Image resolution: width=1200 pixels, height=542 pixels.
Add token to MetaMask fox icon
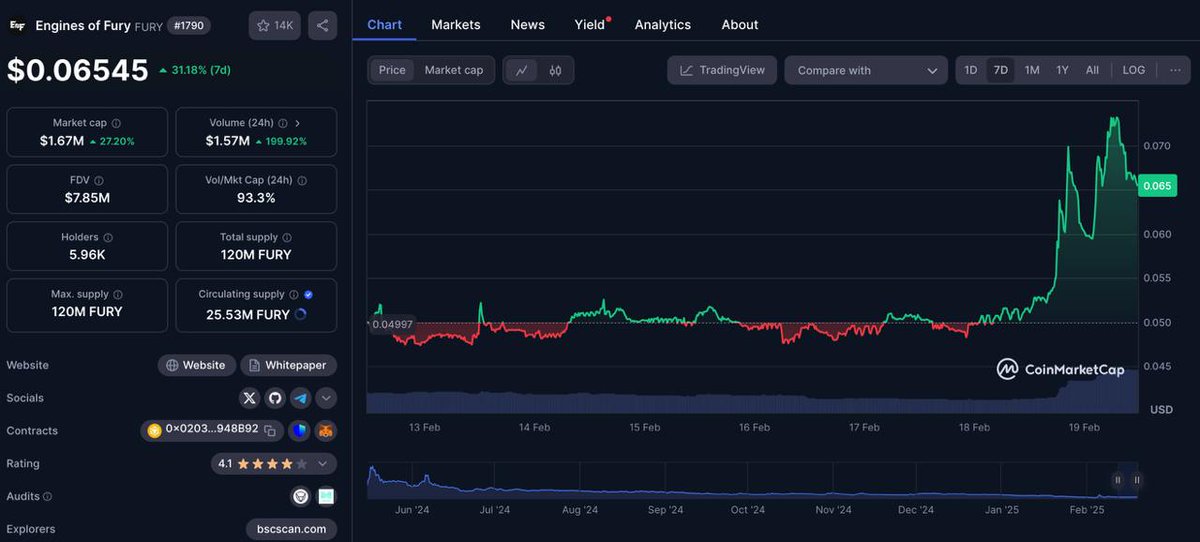coord(326,431)
